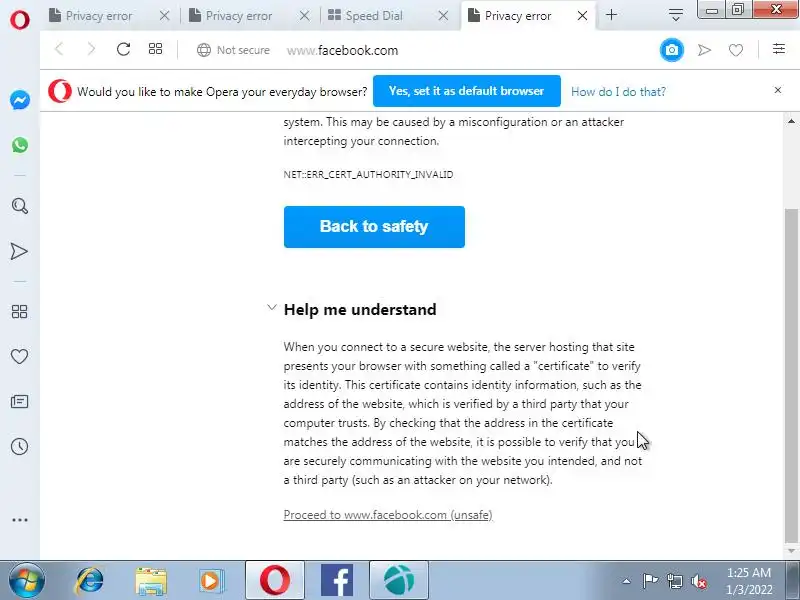Click the www.facebook.com address field
This screenshot has width=800, height=600.
point(342,51)
